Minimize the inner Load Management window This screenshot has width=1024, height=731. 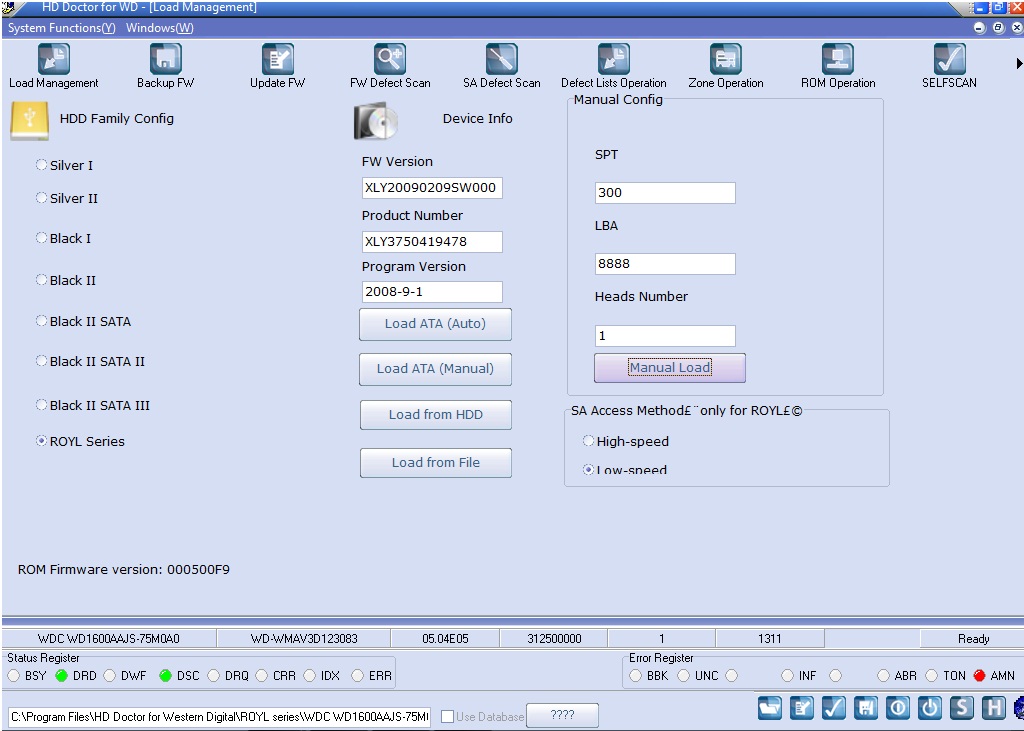pos(979,27)
